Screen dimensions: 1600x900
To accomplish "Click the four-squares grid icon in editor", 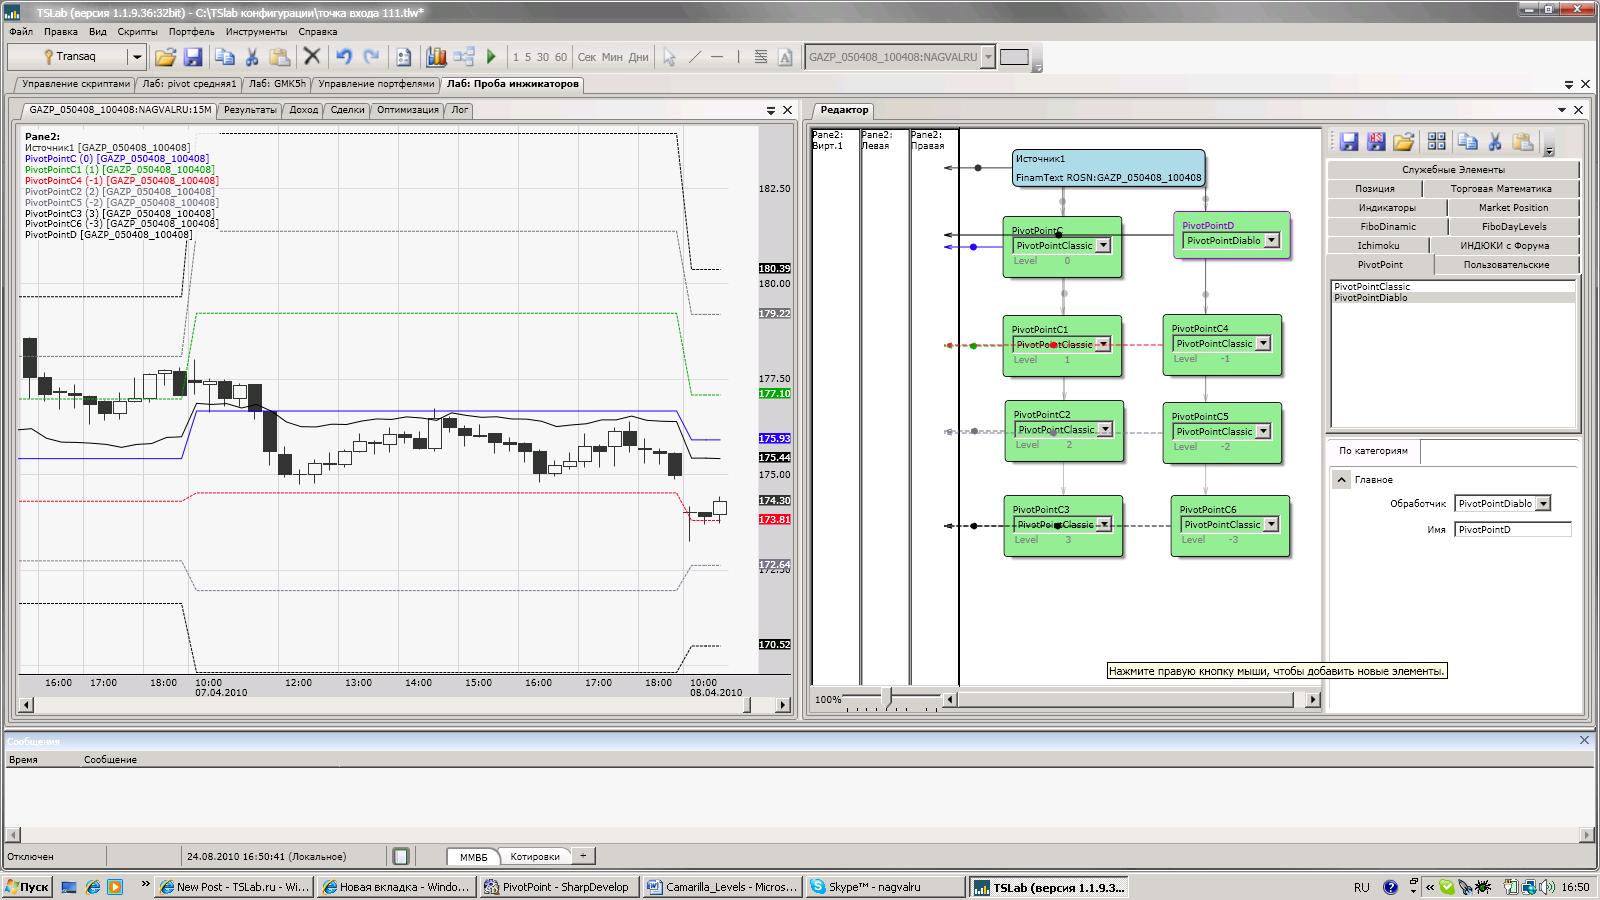I will (x=1437, y=142).
